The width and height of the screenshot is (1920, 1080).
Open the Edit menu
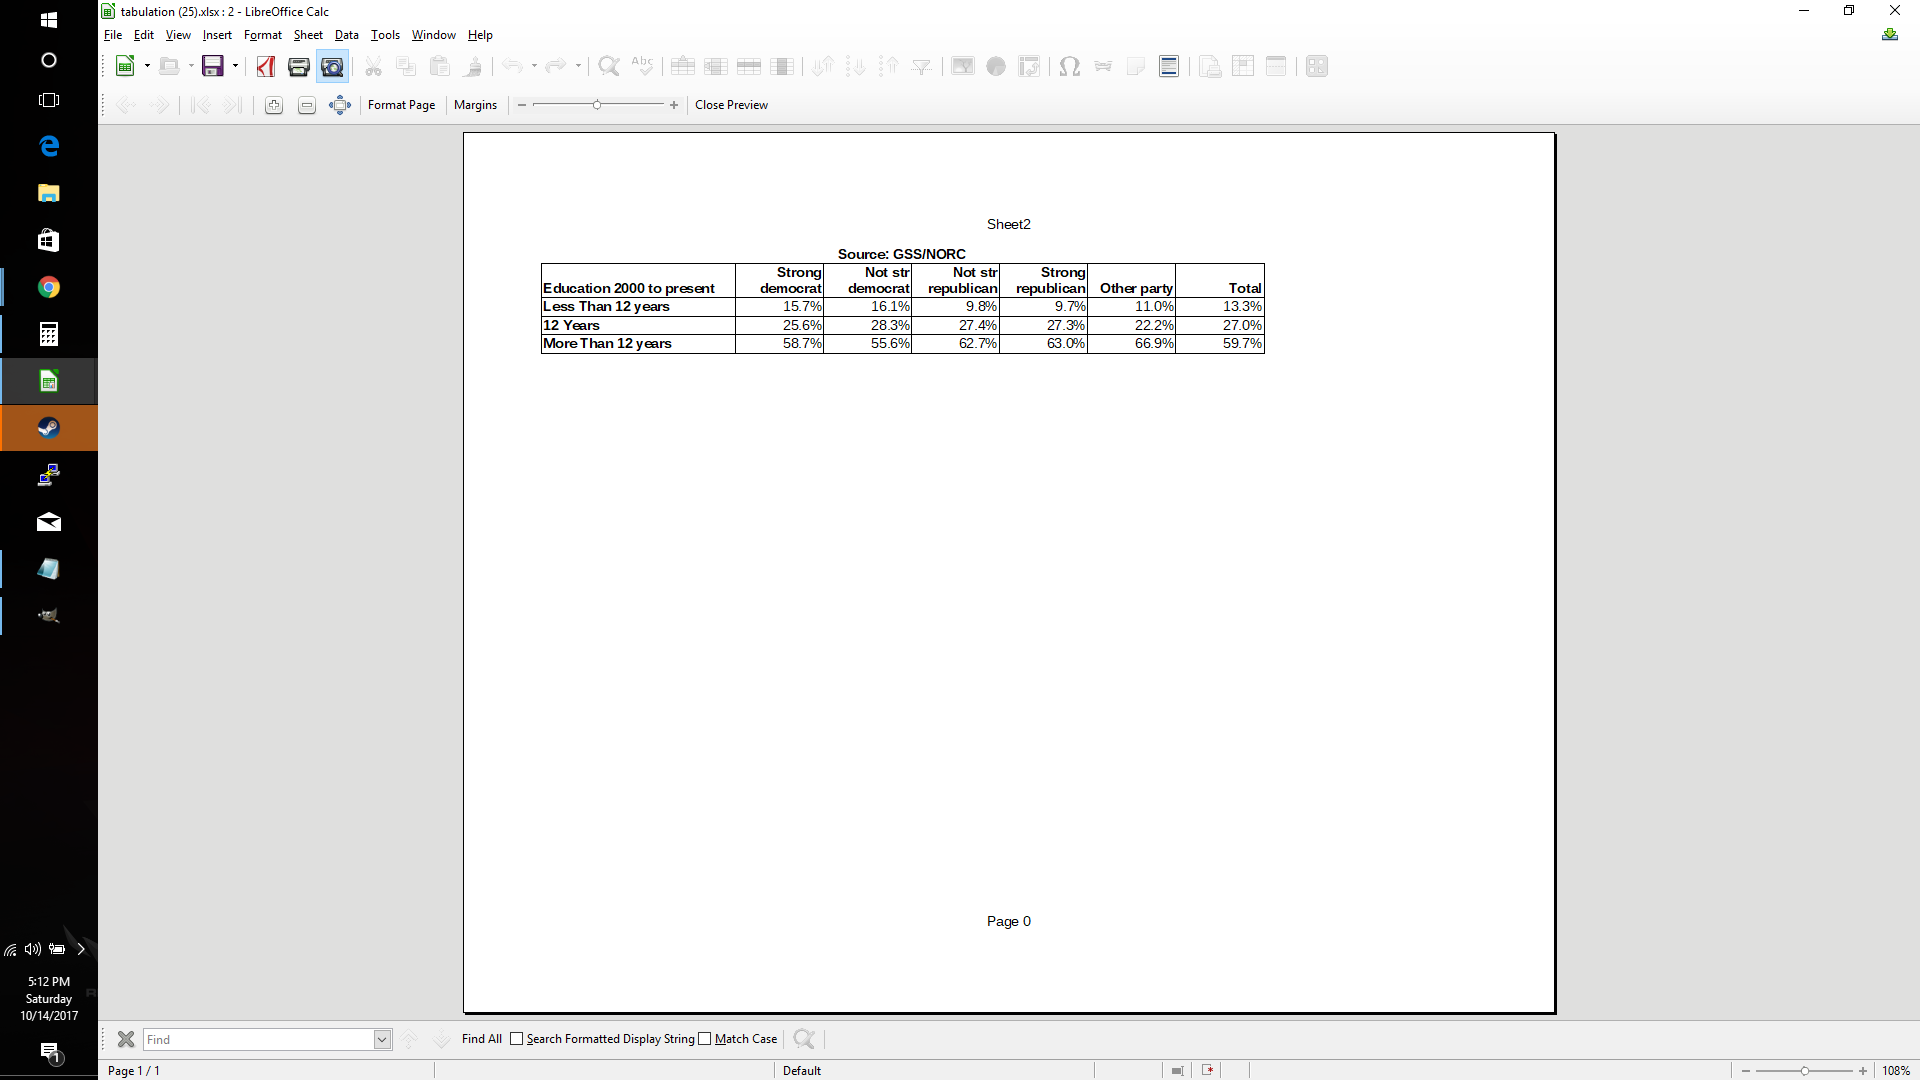[x=144, y=35]
